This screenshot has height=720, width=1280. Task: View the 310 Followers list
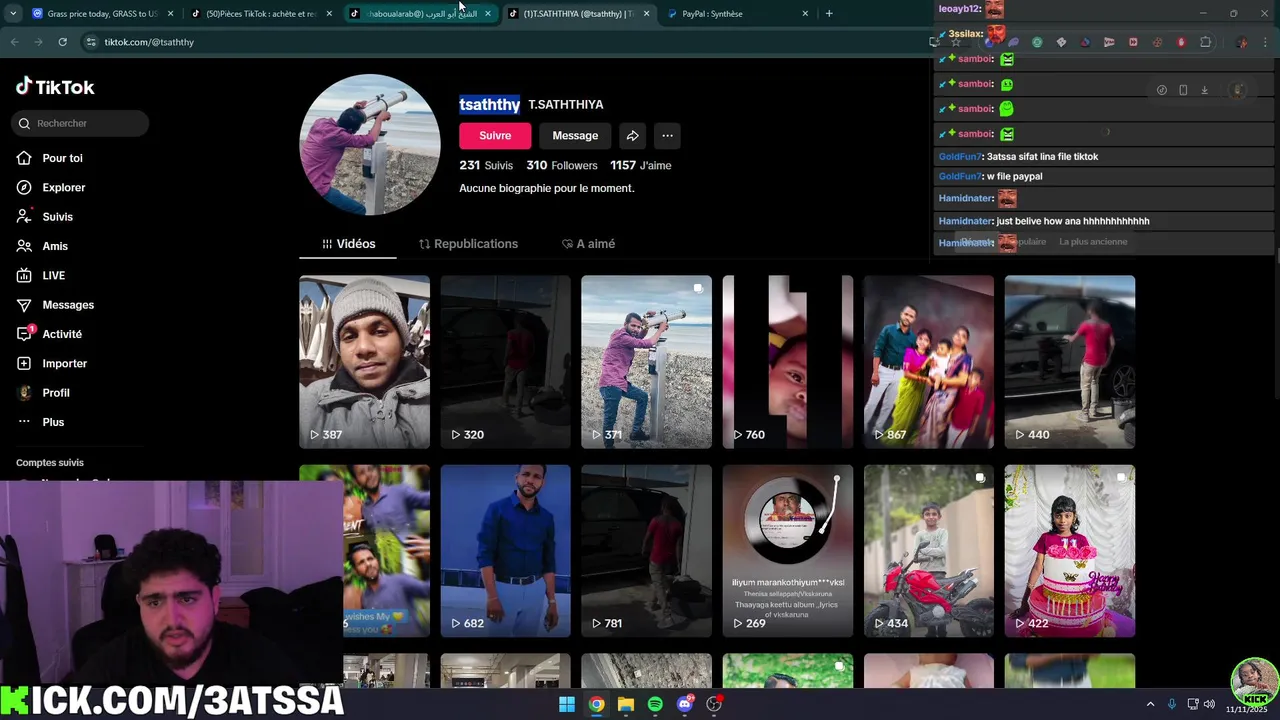pyautogui.click(x=562, y=165)
